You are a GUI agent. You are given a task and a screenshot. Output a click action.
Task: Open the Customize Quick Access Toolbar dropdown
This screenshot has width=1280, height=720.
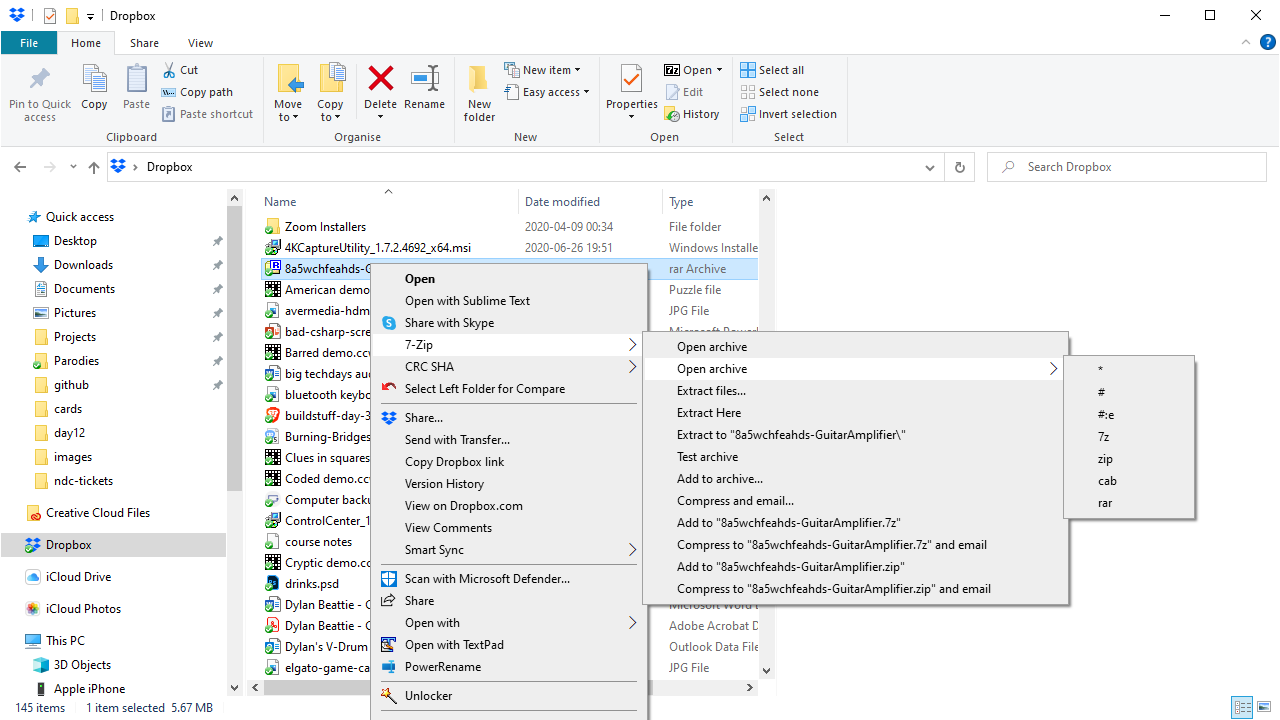click(91, 16)
